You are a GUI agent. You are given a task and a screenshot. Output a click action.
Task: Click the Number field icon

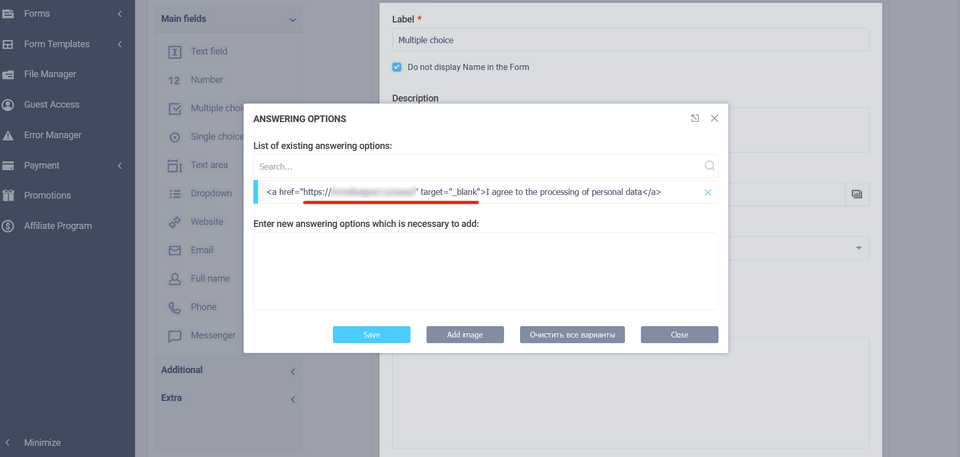174,80
